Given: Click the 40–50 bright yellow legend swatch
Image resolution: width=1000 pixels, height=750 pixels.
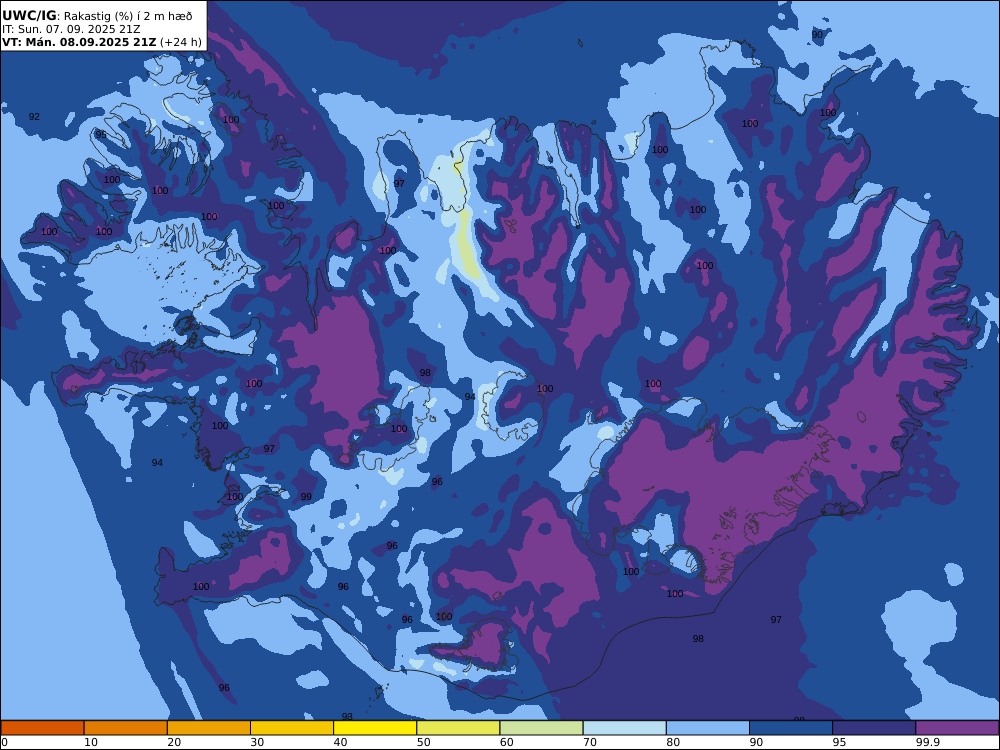Looking at the screenshot, I should (375, 728).
